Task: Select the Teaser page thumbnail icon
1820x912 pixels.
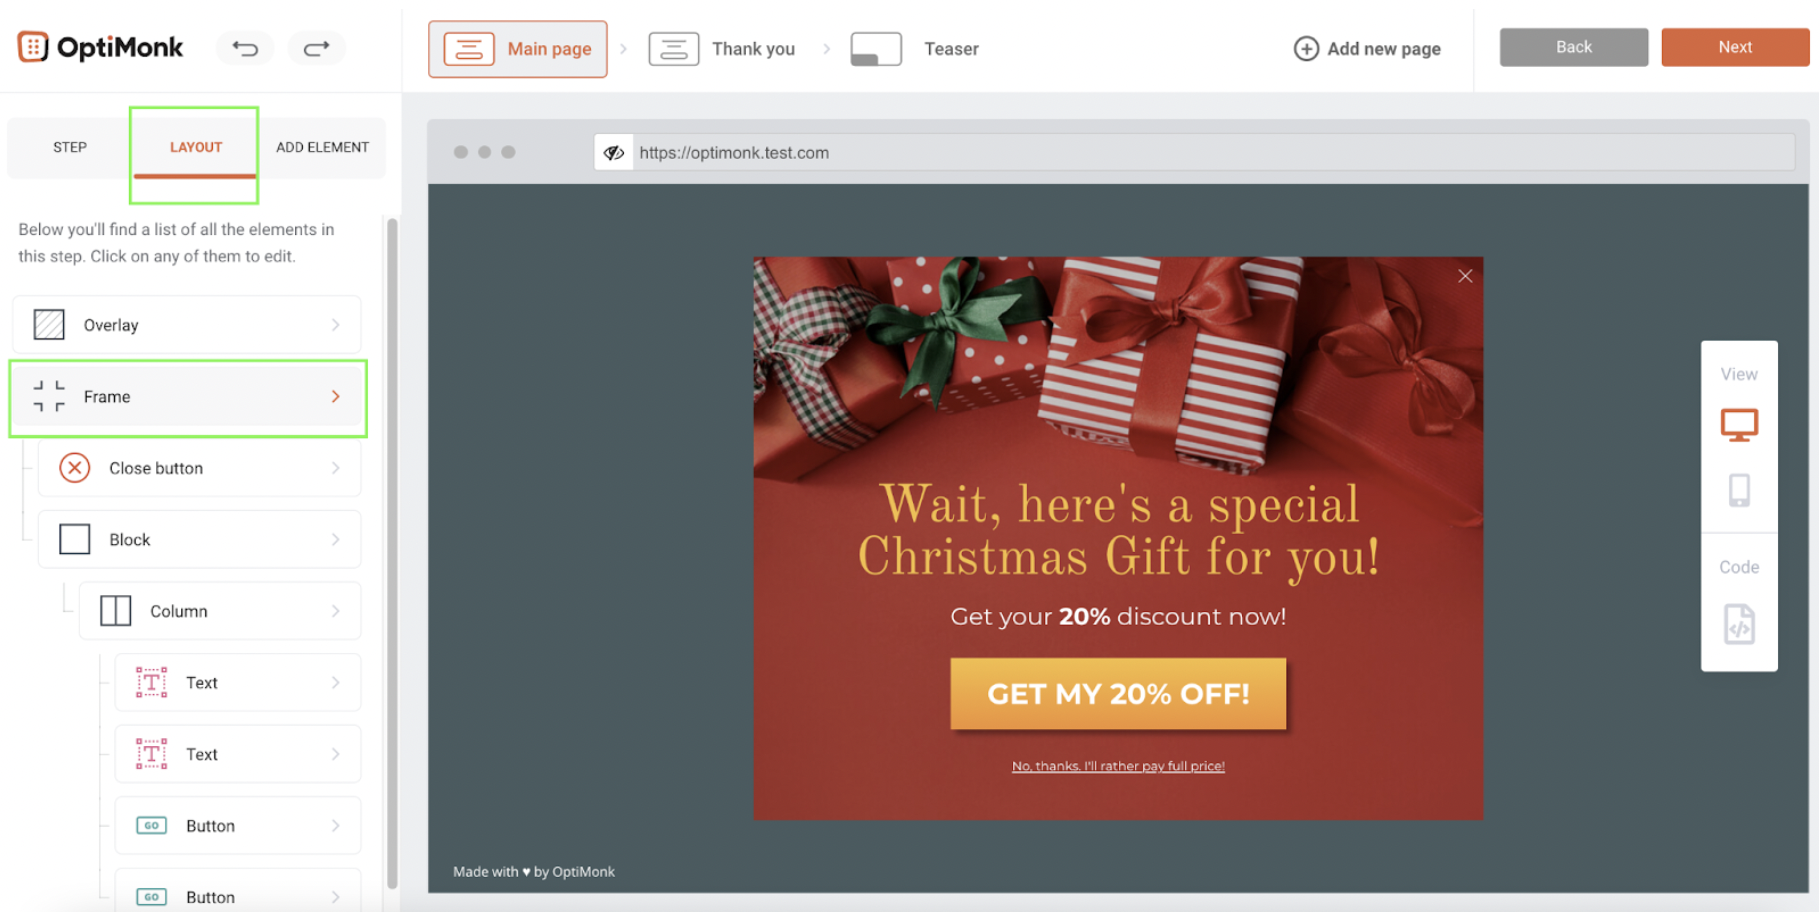Action: click(x=876, y=49)
